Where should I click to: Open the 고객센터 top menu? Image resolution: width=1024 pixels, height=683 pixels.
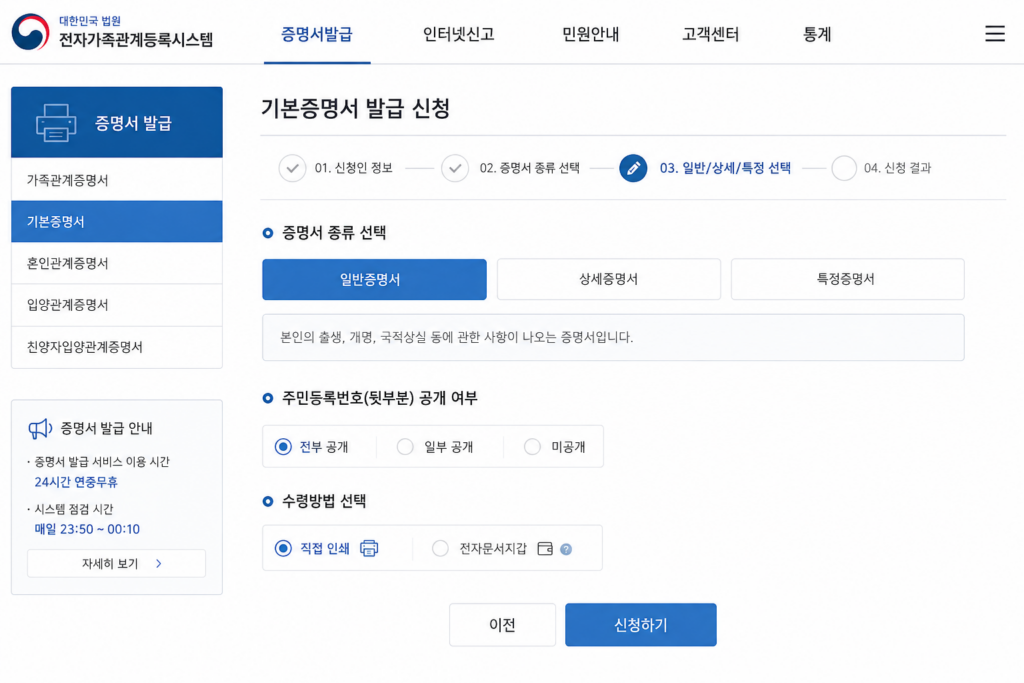pyautogui.click(x=711, y=34)
